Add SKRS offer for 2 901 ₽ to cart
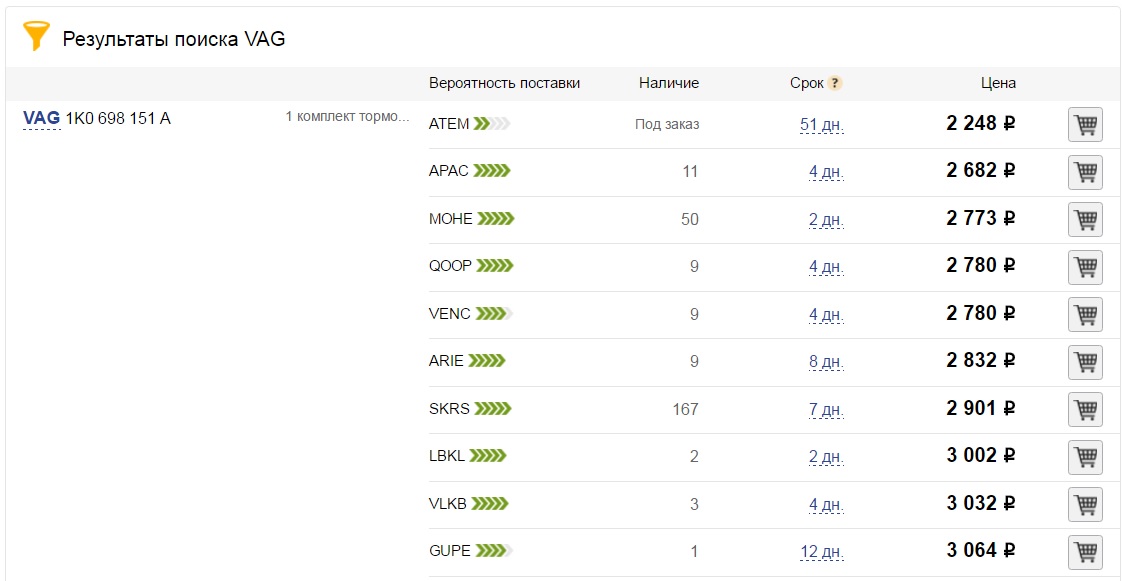1122x581 pixels. tap(1085, 409)
